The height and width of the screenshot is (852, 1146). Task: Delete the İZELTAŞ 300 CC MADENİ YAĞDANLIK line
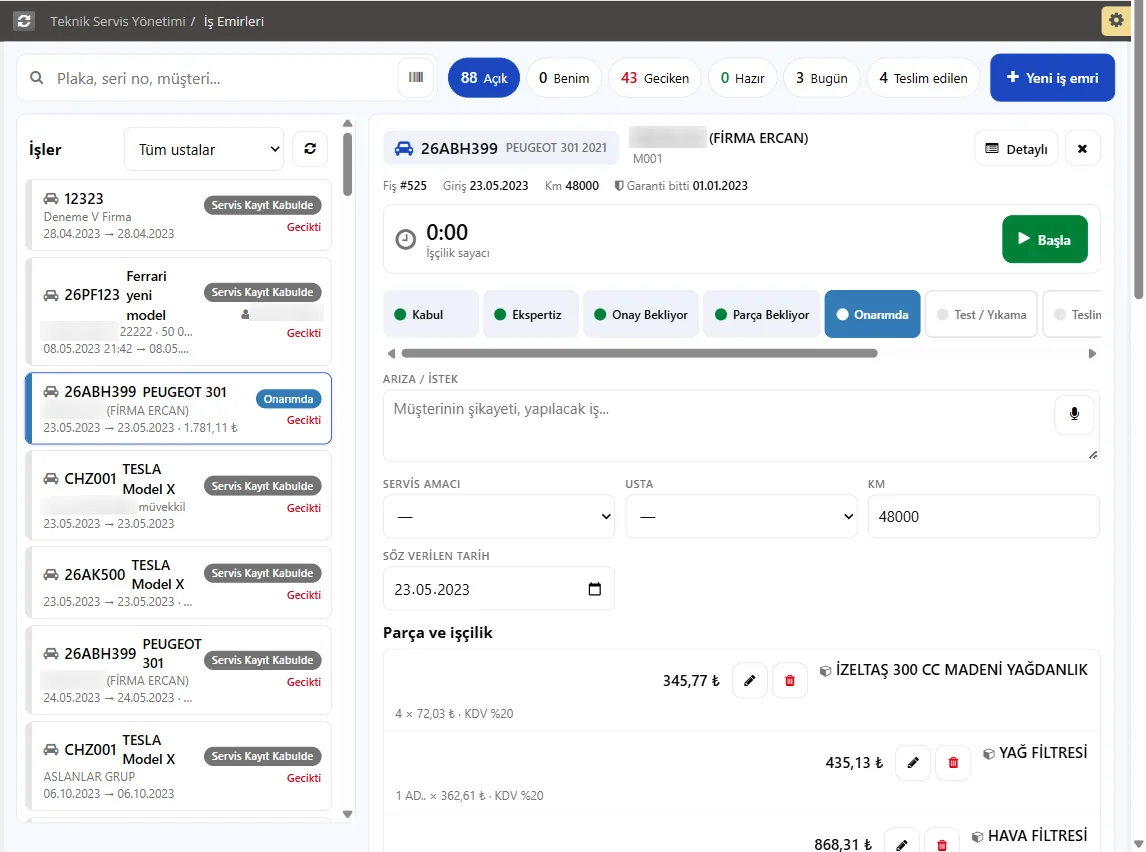789,680
